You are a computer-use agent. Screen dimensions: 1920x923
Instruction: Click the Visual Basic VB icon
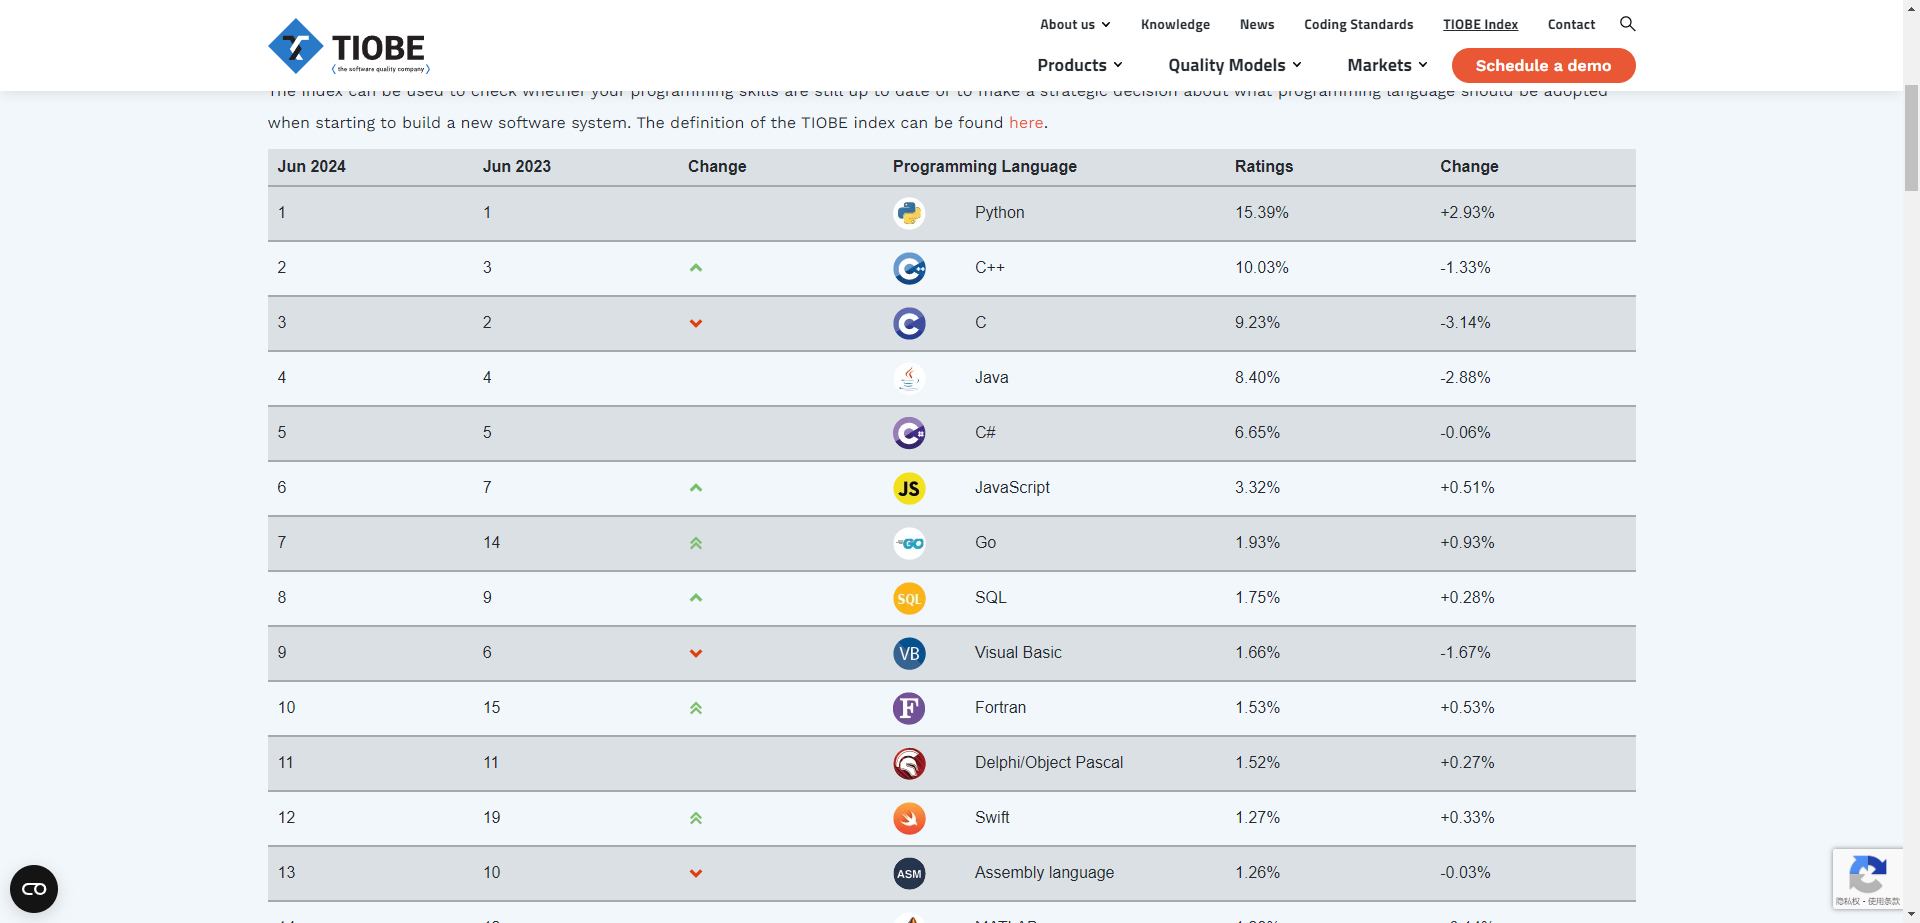tap(908, 653)
